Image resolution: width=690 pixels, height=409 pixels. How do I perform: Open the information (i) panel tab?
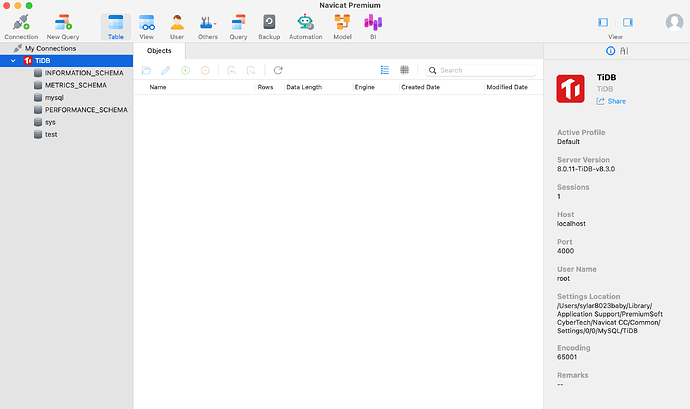(610, 51)
